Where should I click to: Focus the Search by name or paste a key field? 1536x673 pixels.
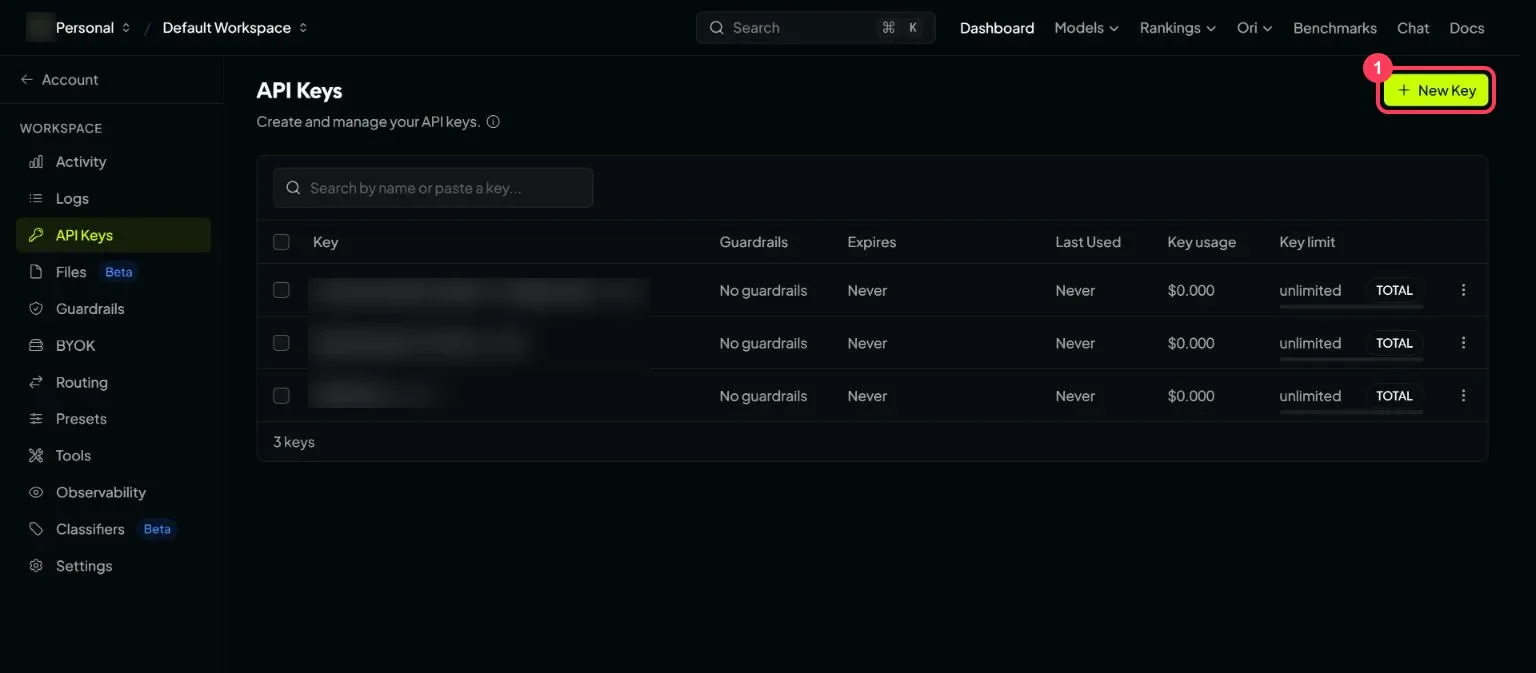433,188
